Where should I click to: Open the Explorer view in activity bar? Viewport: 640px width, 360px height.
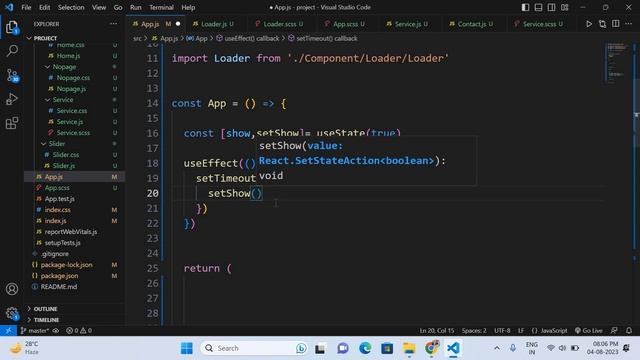(12, 27)
